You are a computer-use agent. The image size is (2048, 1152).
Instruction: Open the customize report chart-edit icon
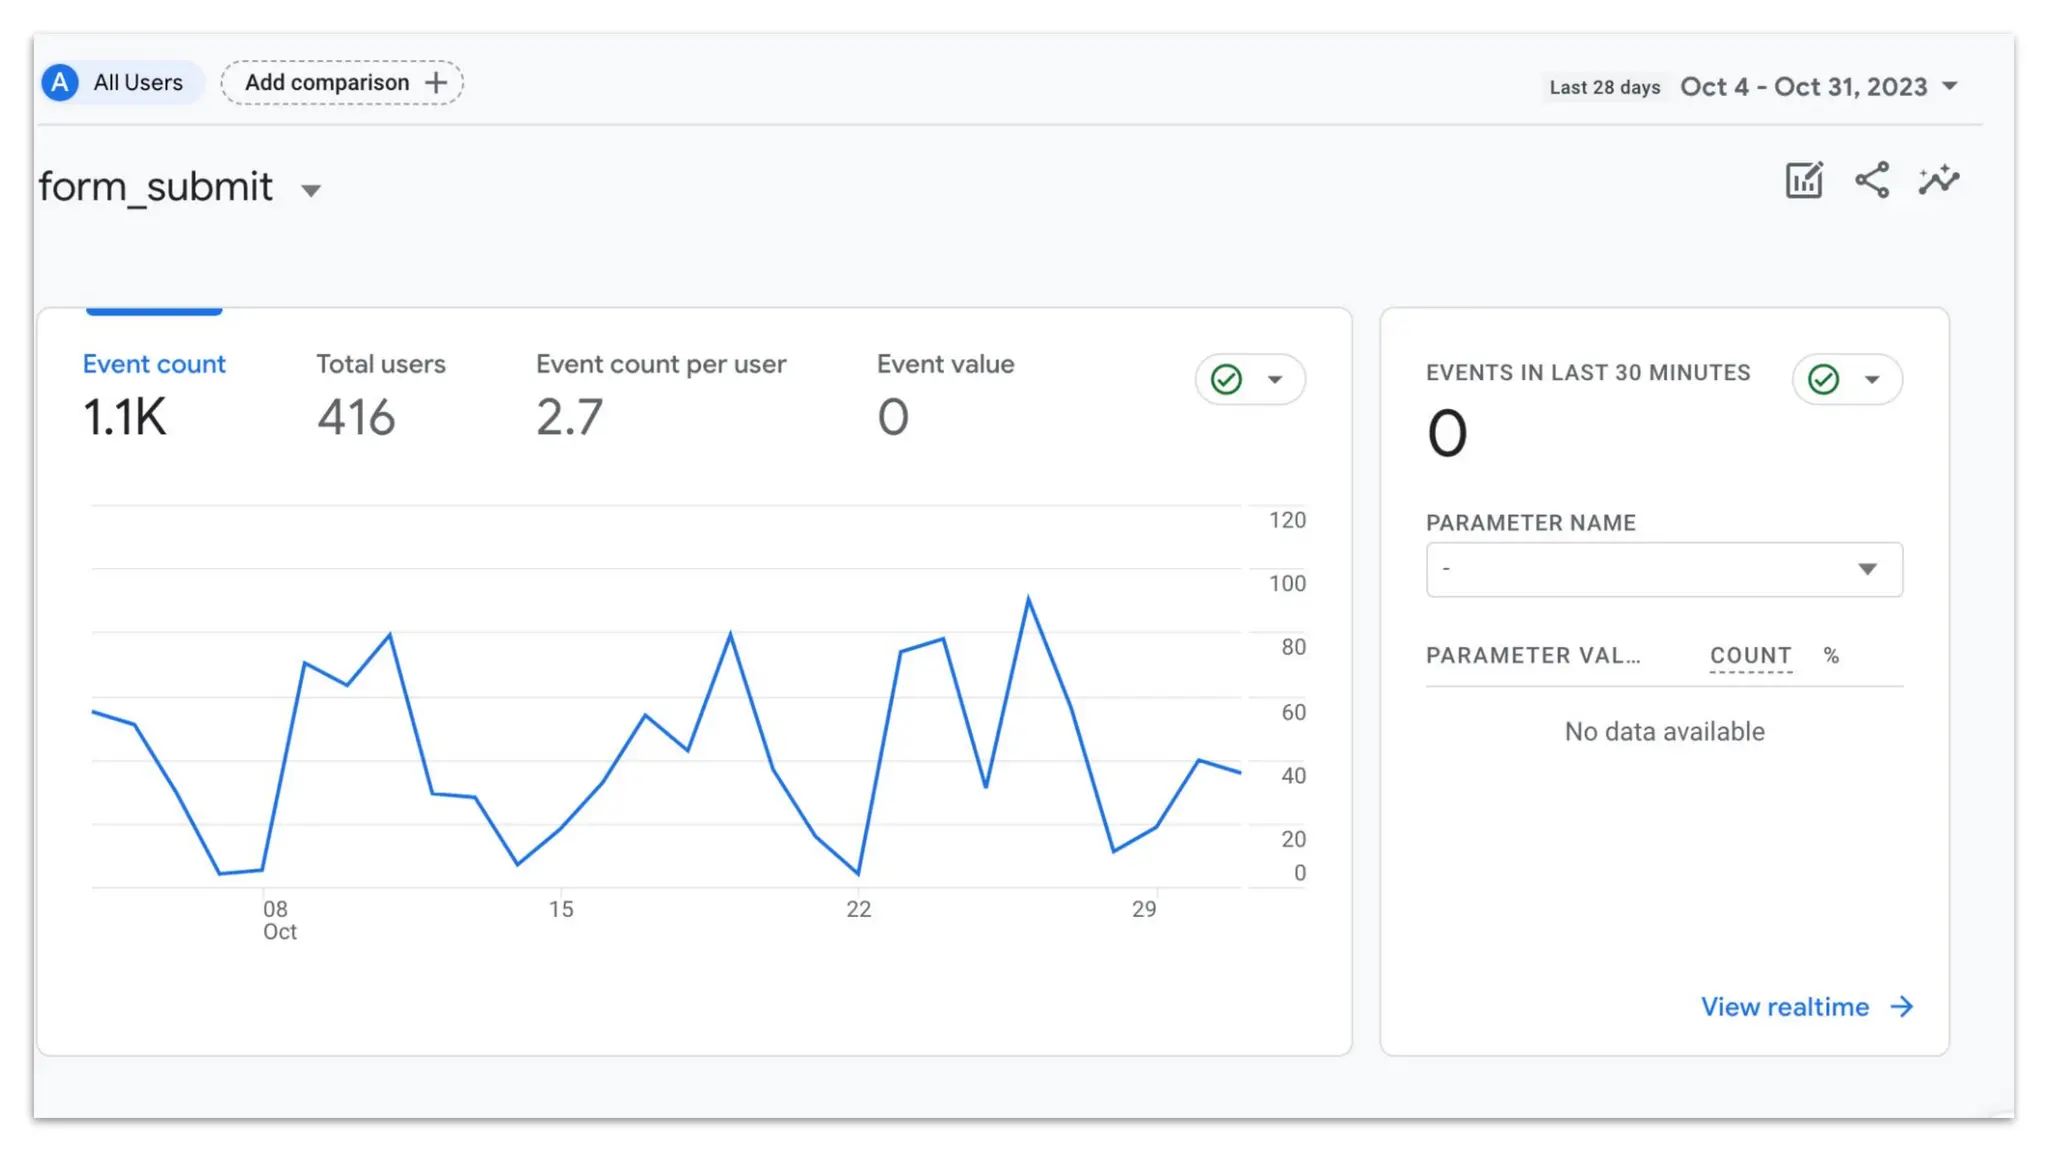click(x=1804, y=181)
